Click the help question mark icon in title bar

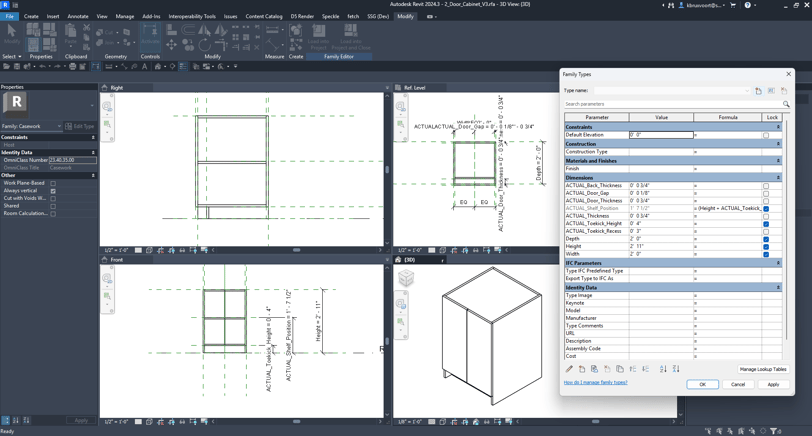coord(747,5)
